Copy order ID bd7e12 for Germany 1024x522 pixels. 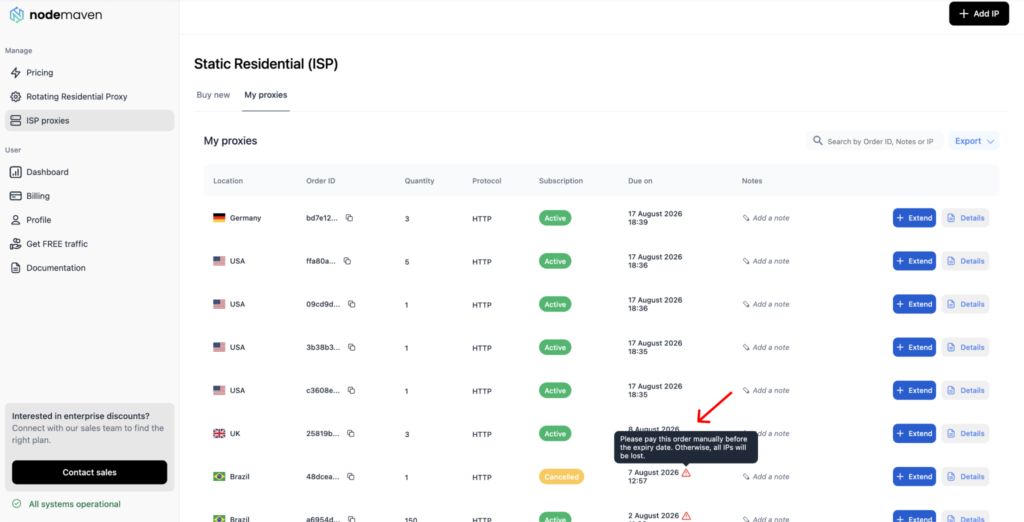[x=349, y=218]
